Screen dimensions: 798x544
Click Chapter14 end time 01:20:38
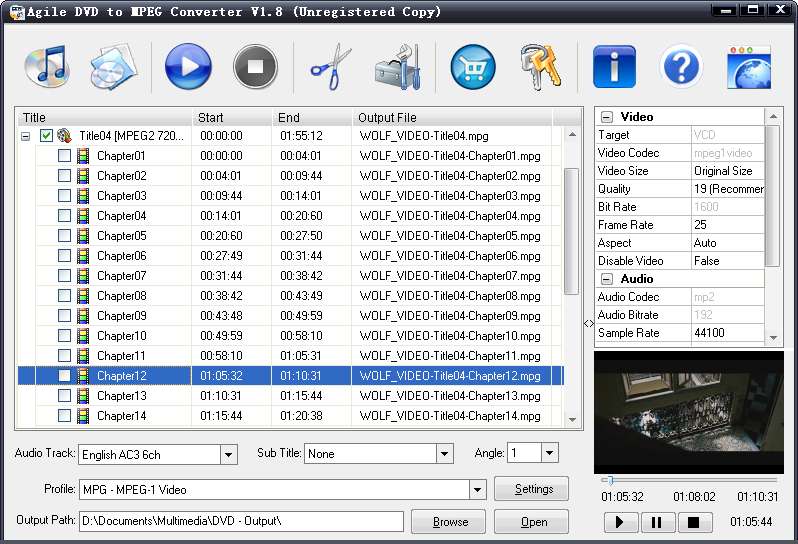coord(301,416)
